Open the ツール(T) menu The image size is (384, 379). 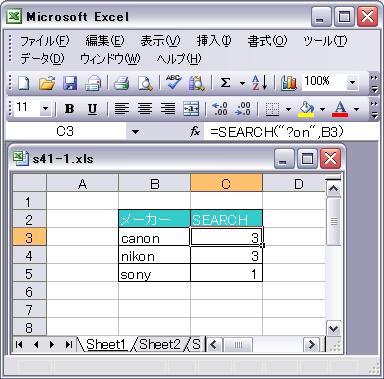325,41
